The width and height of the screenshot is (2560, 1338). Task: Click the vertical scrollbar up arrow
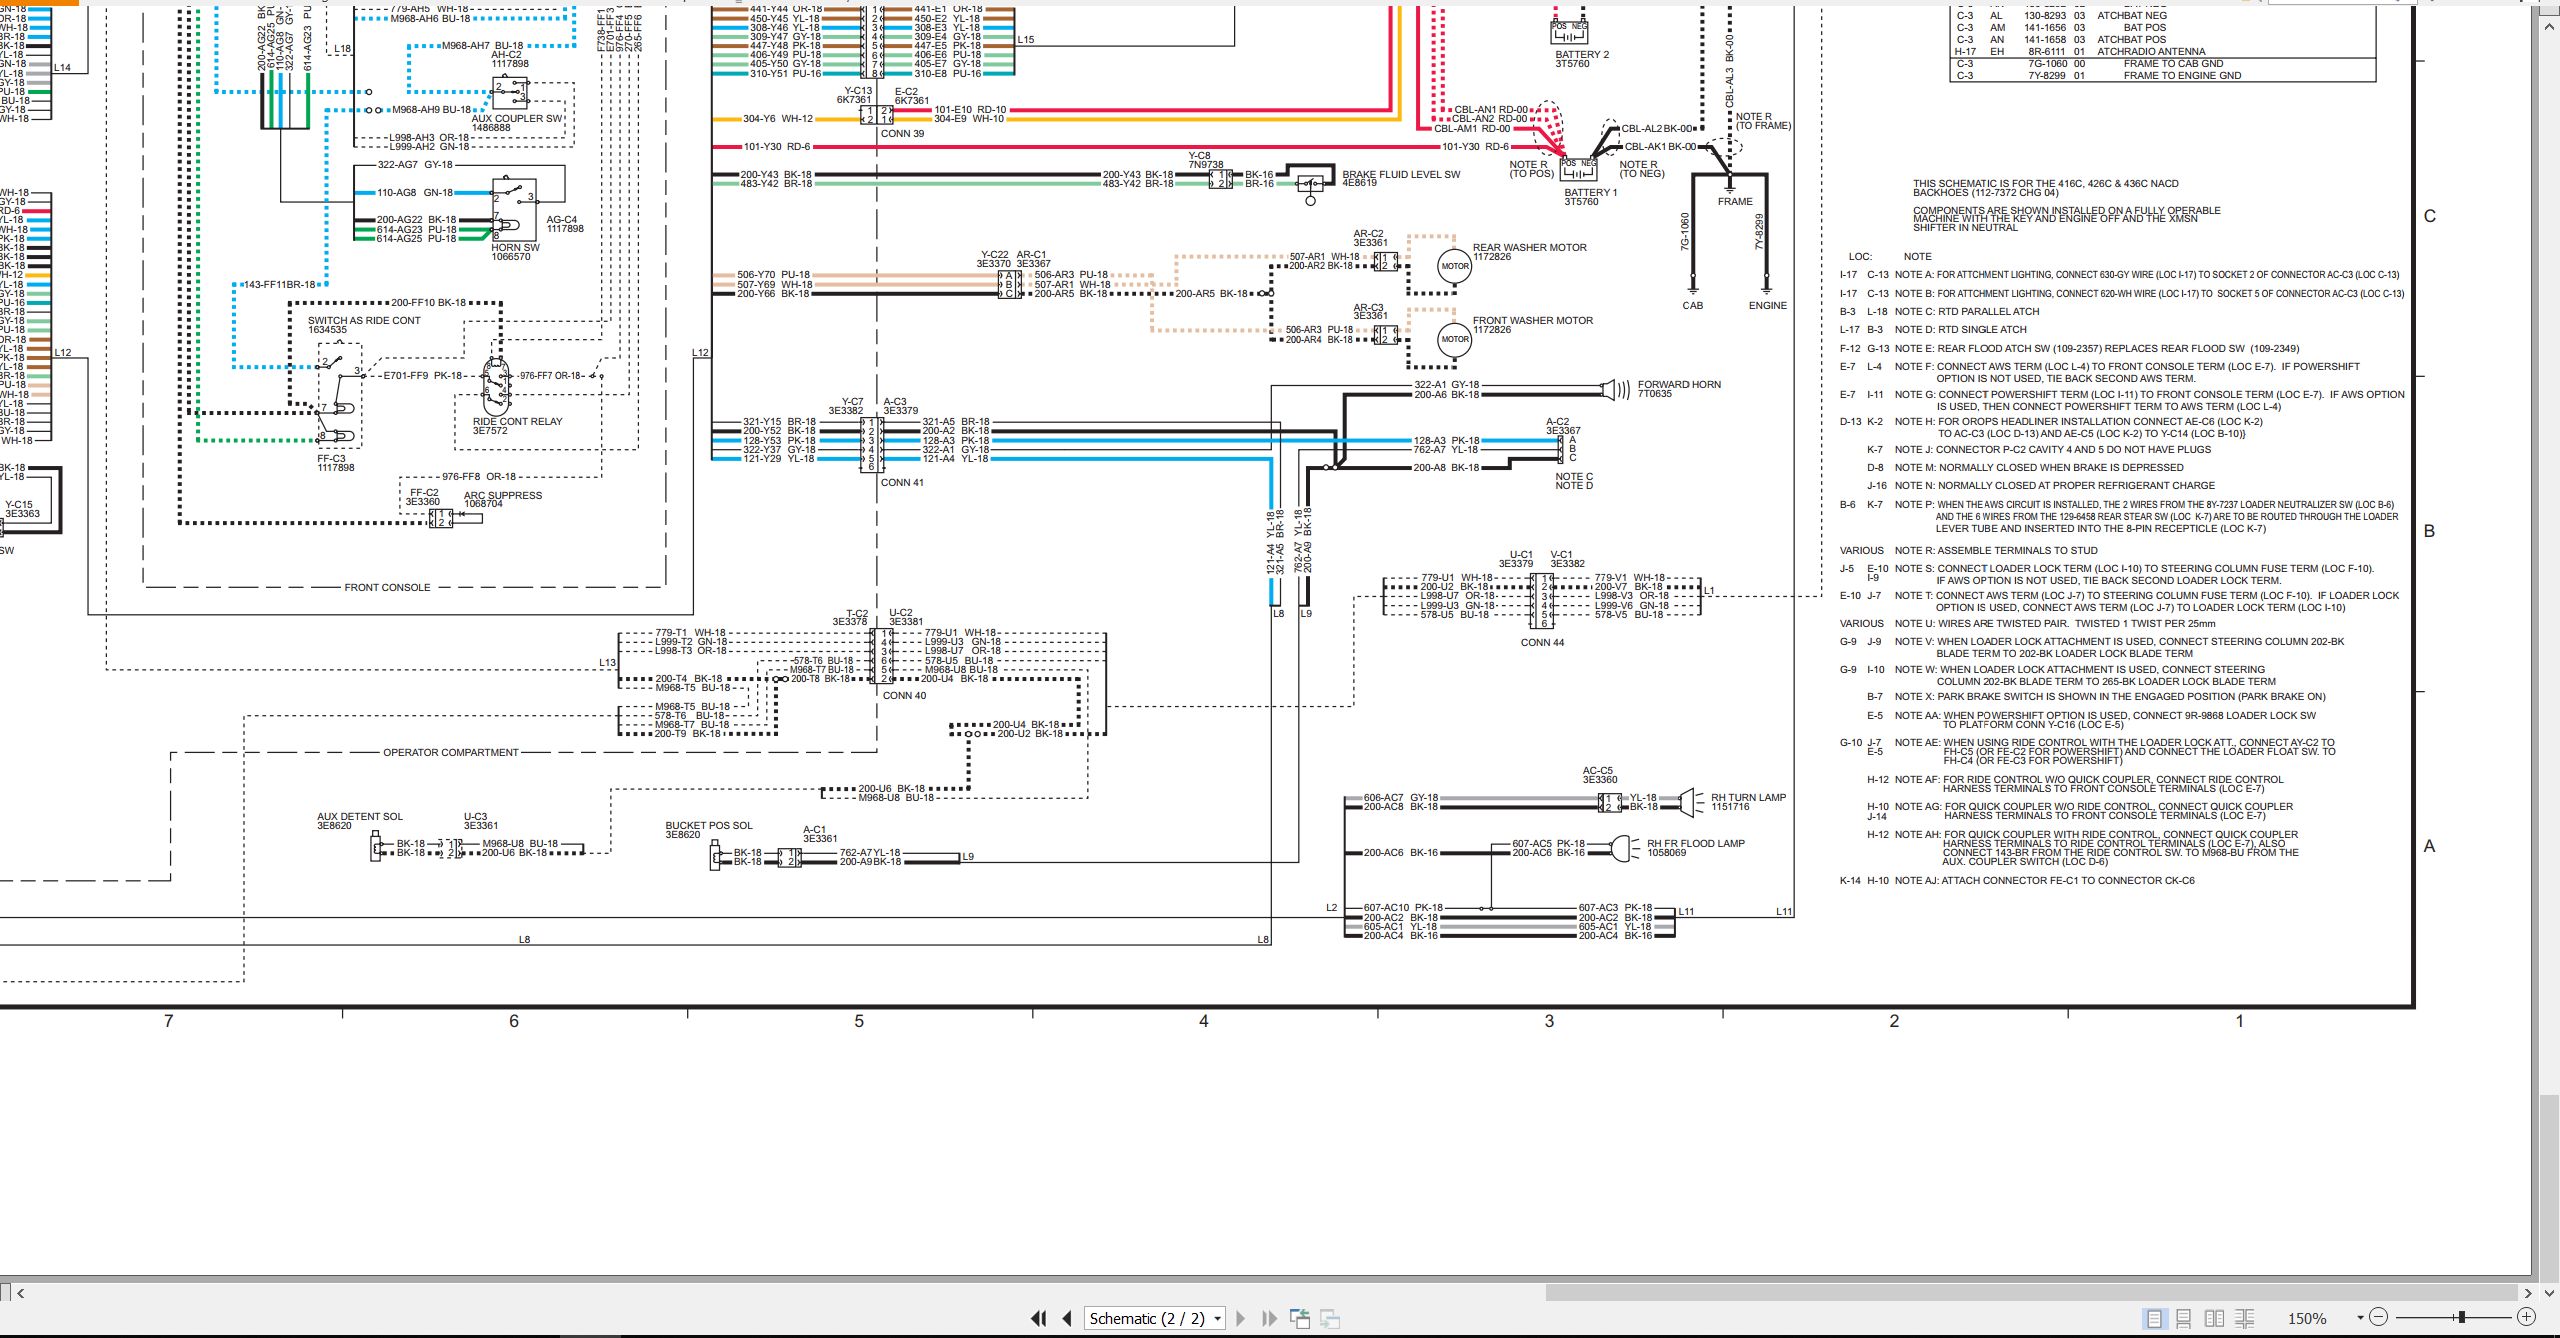2549,27
